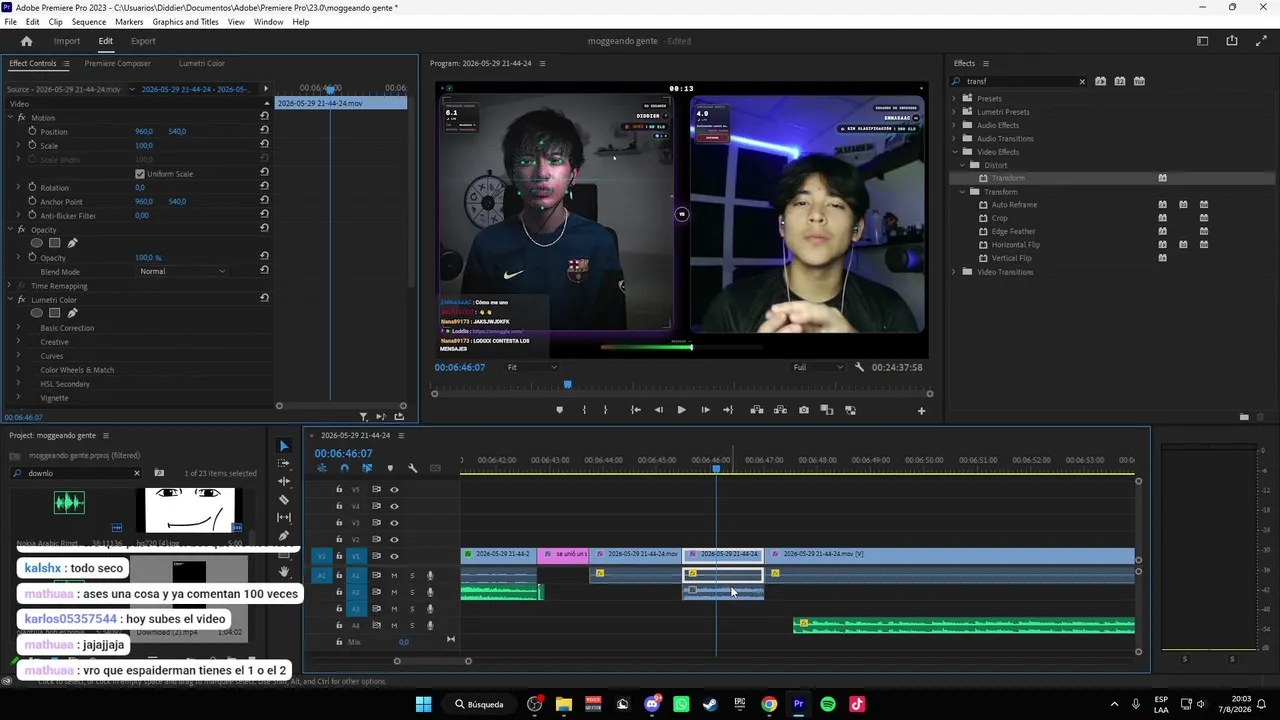Viewport: 1280px width, 720px height.
Task: Toggle timeline Snap magnet icon
Action: (344, 468)
